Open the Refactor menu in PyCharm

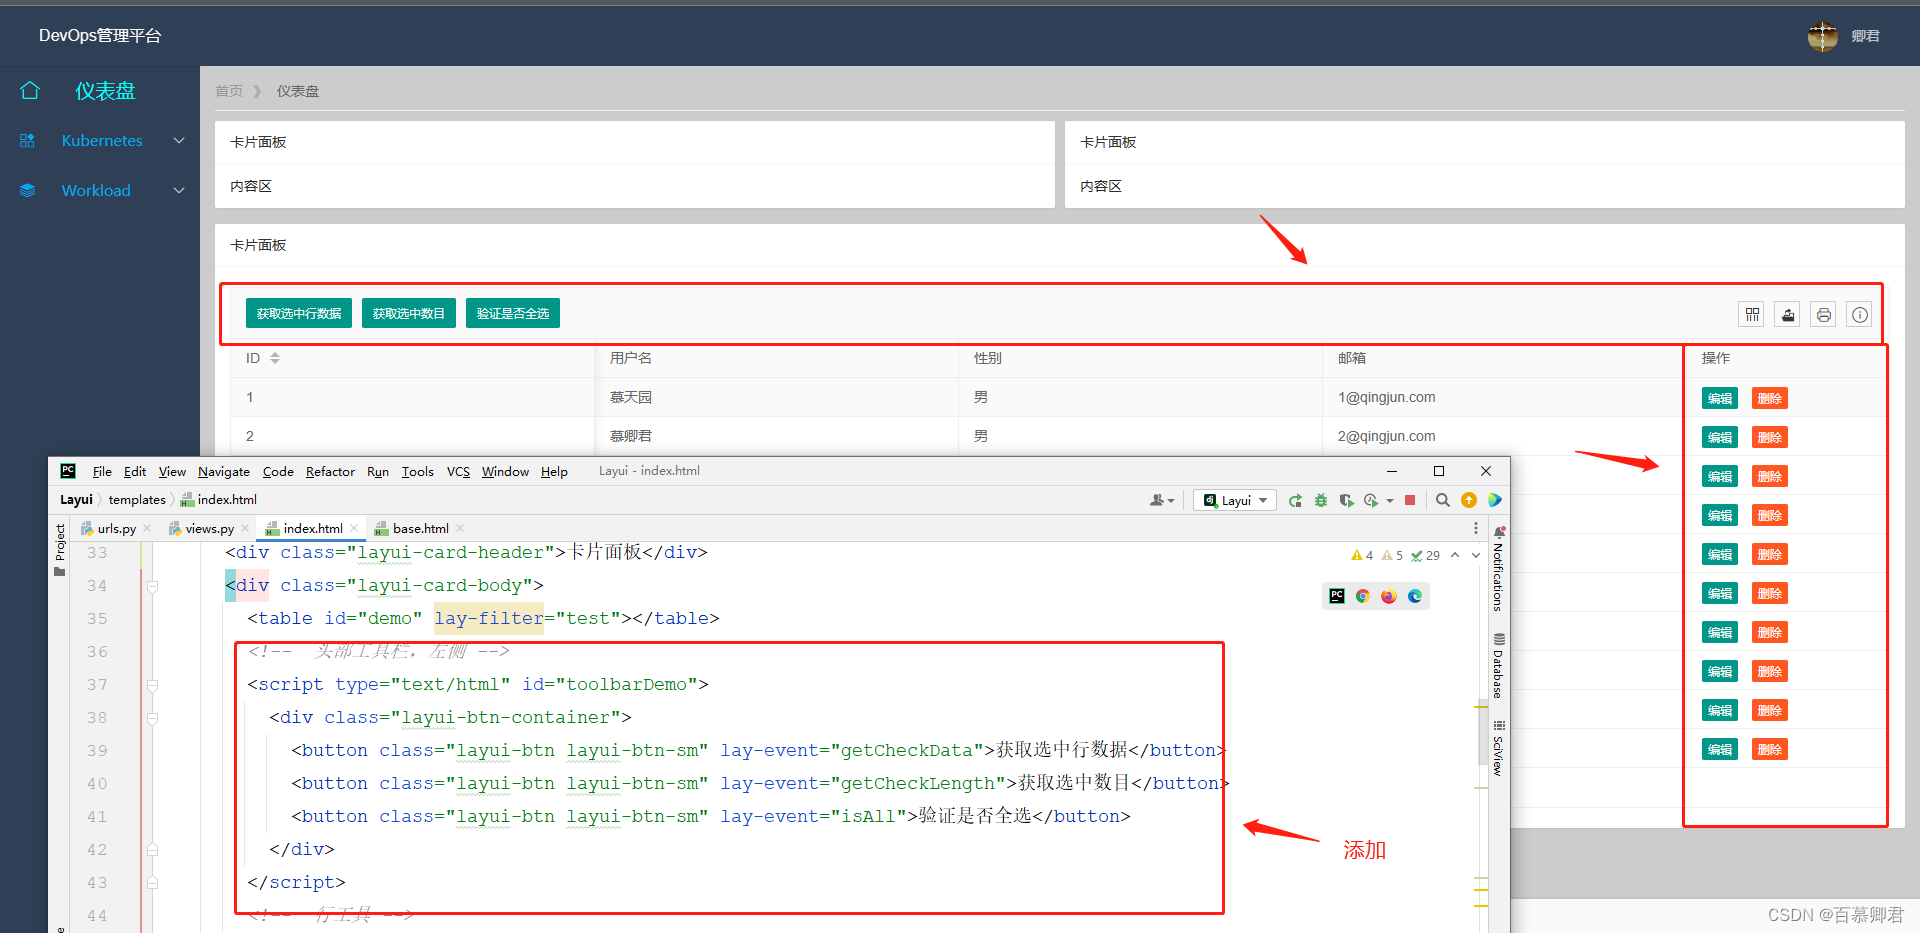coord(330,472)
